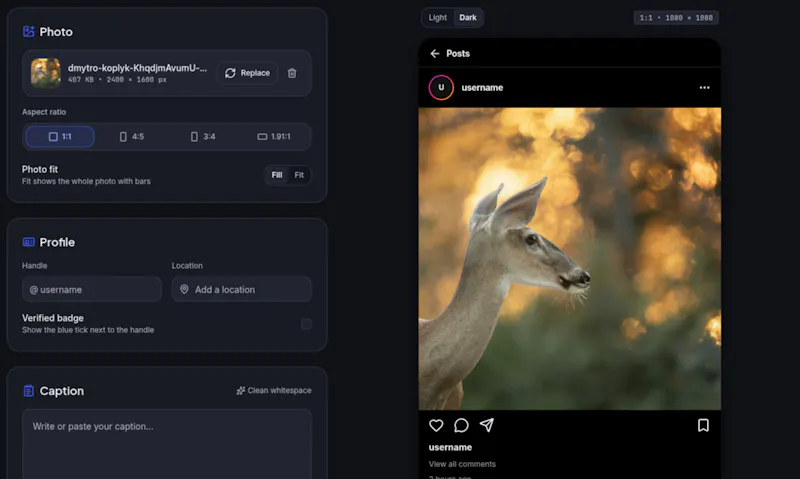Viewport: 800px width, 479px height.
Task: Click the Clean whitespace button
Action: [x=274, y=390]
